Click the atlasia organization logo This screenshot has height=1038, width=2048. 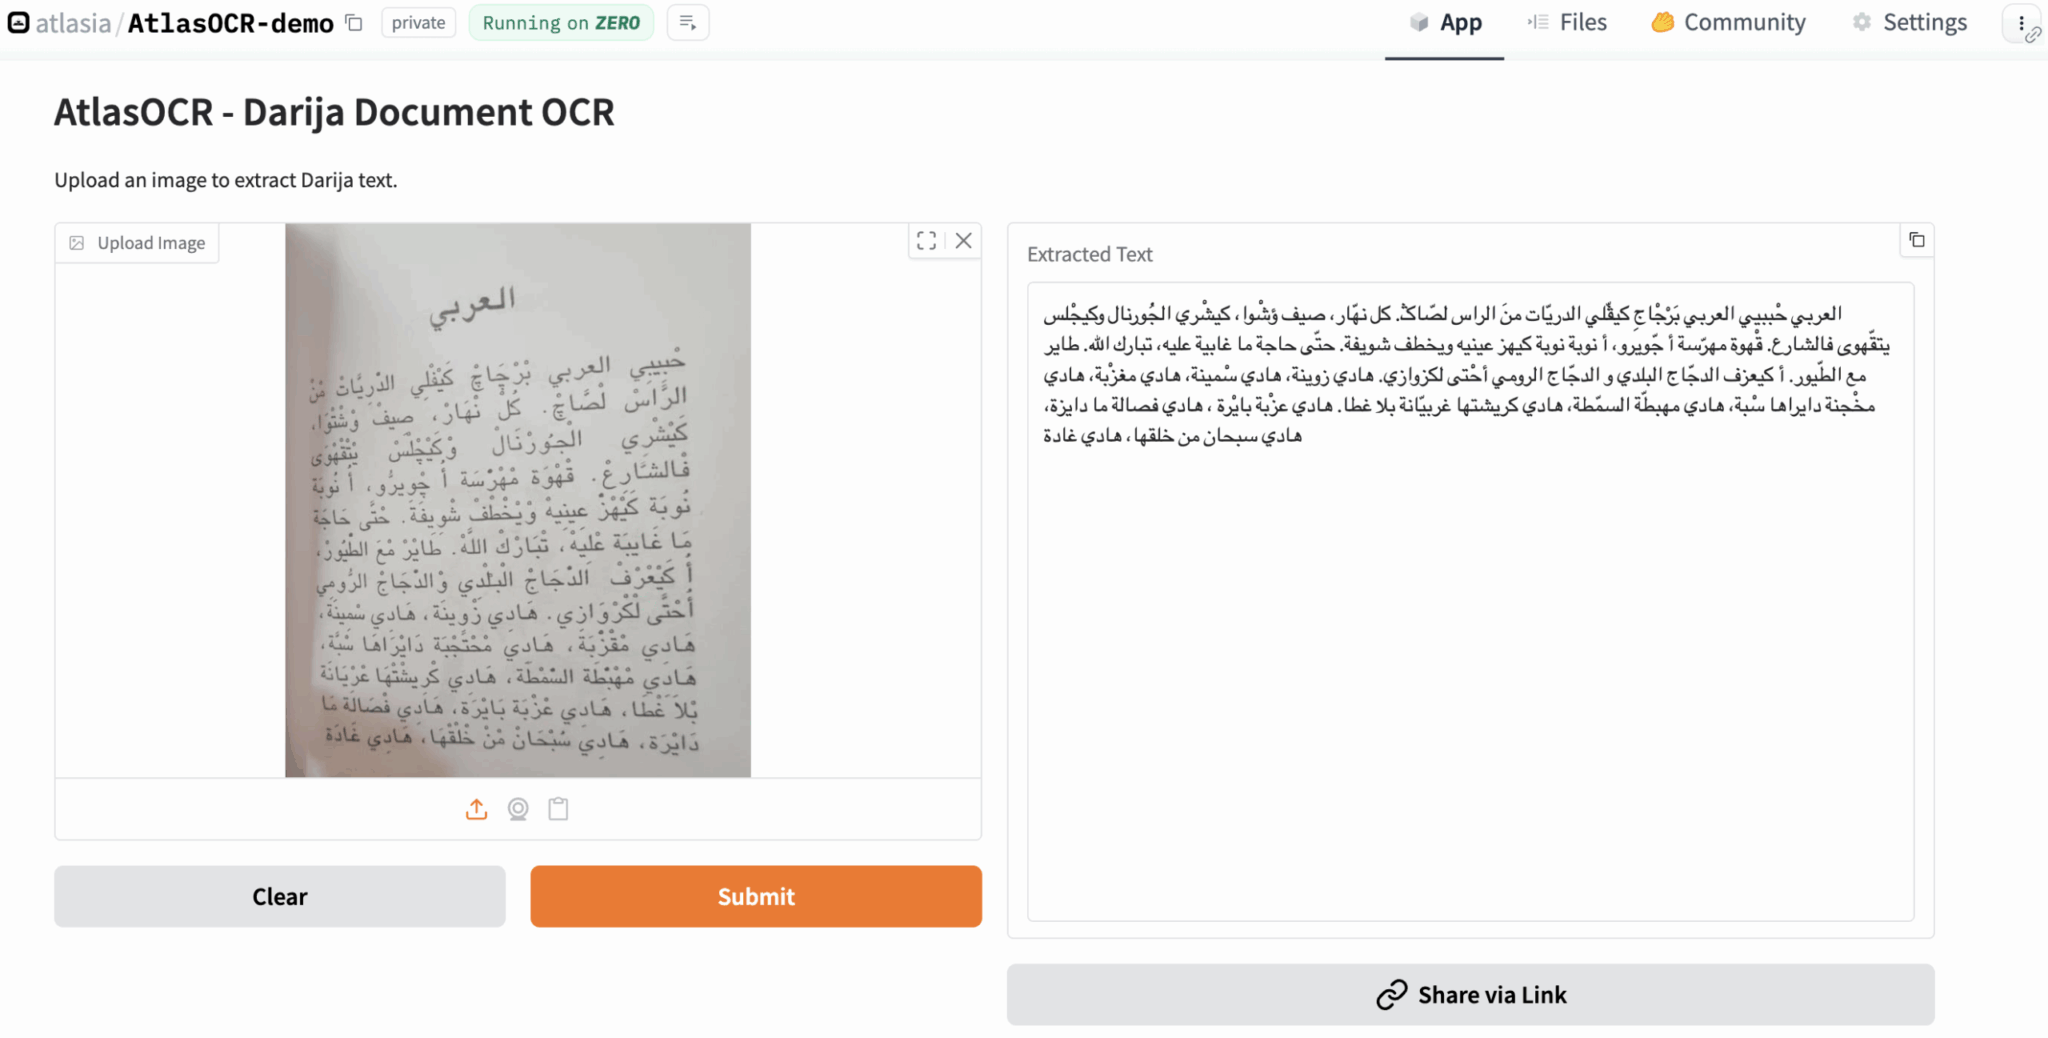17,22
